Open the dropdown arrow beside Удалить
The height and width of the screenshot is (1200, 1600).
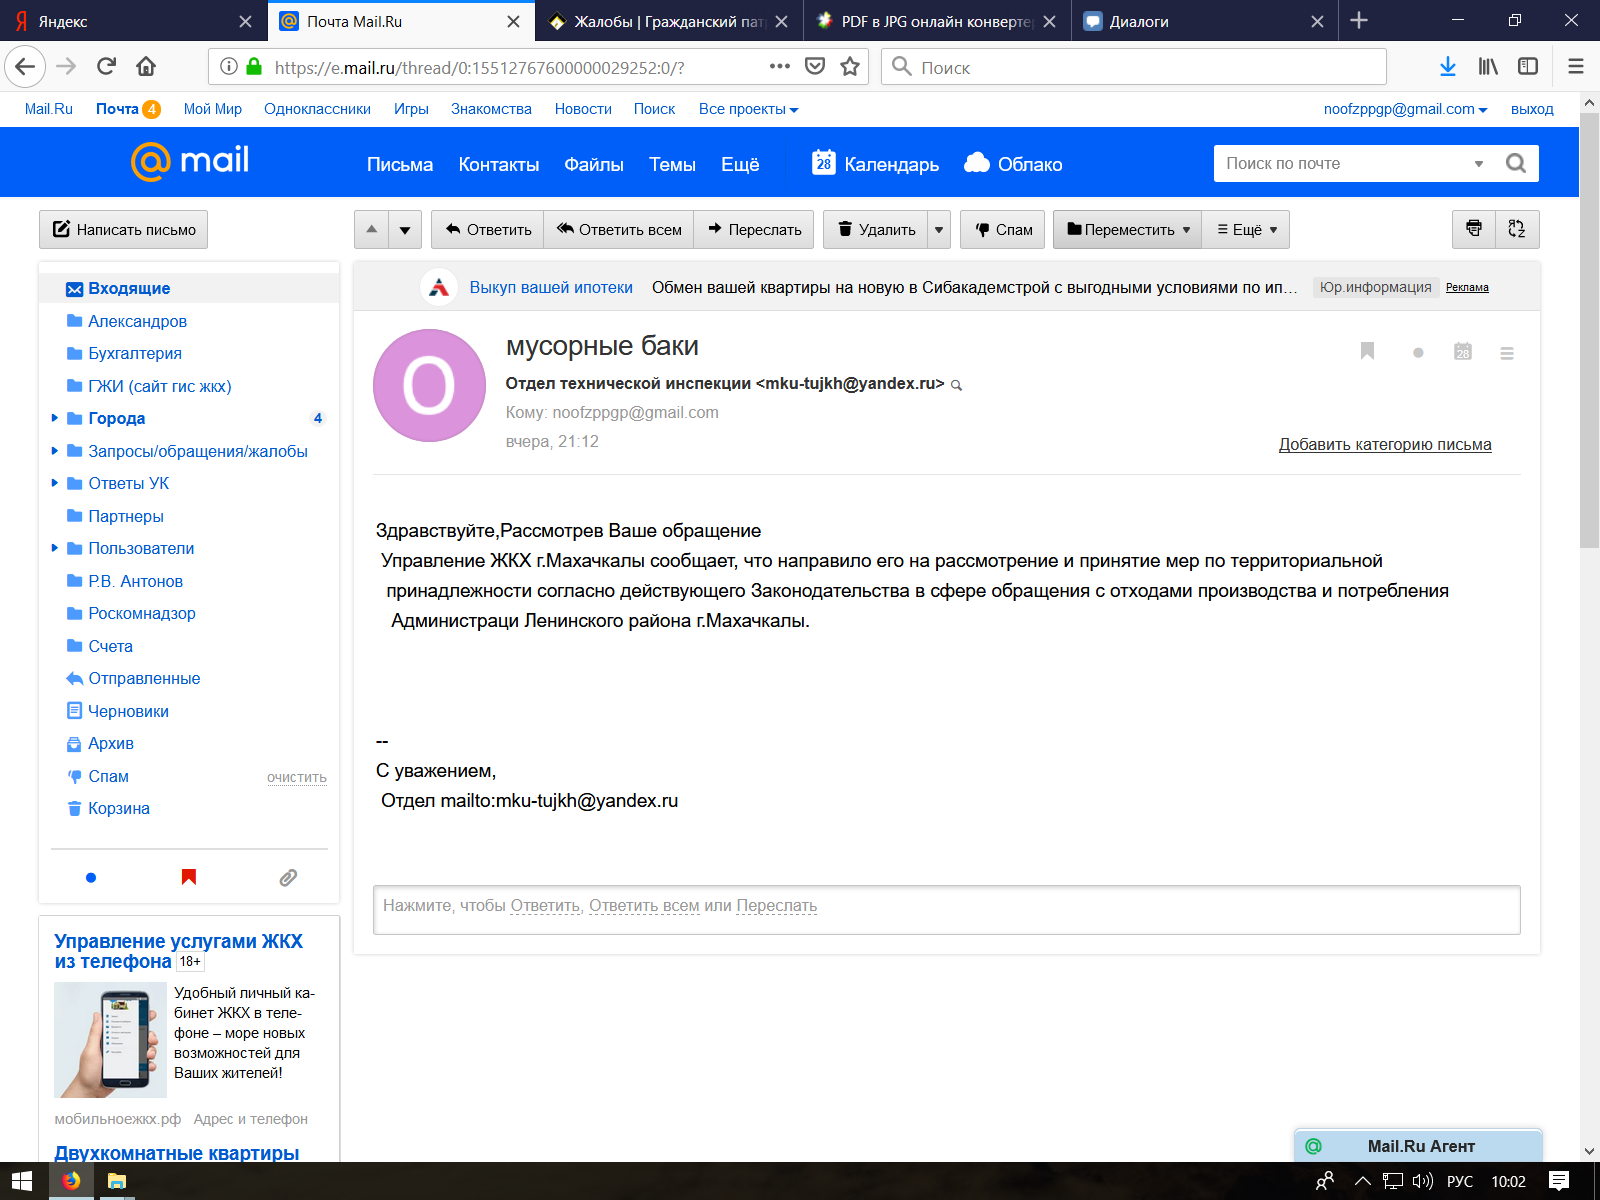(x=938, y=229)
